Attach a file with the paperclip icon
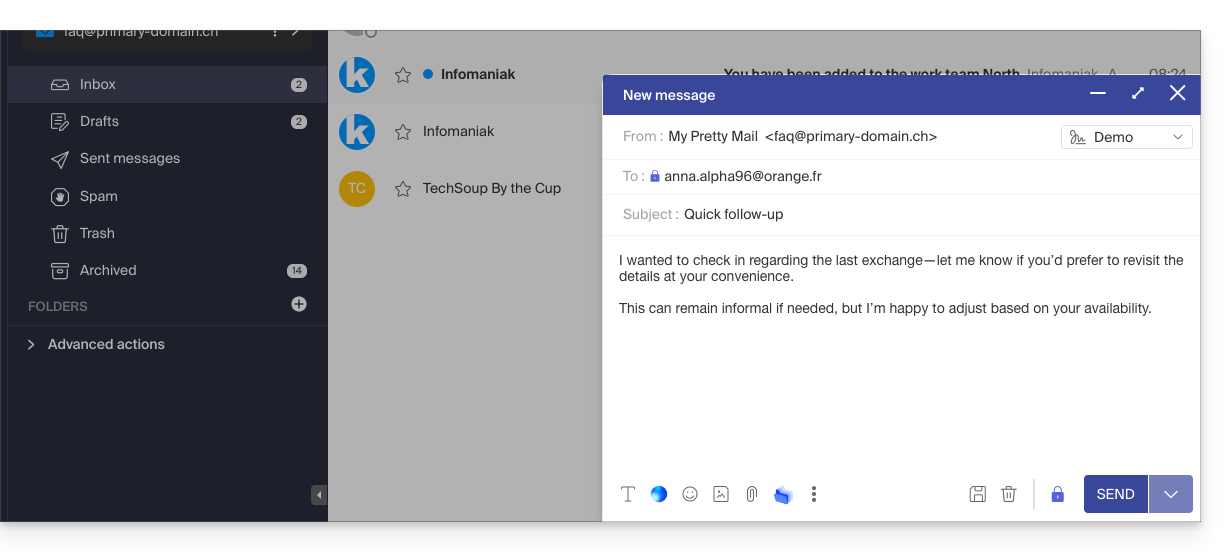 tap(752, 494)
